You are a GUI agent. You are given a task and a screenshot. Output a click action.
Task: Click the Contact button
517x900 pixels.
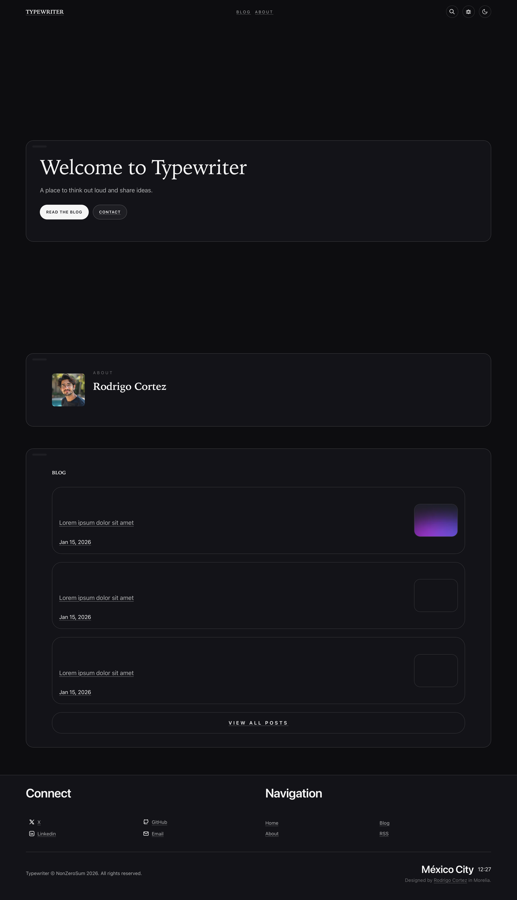[110, 212]
